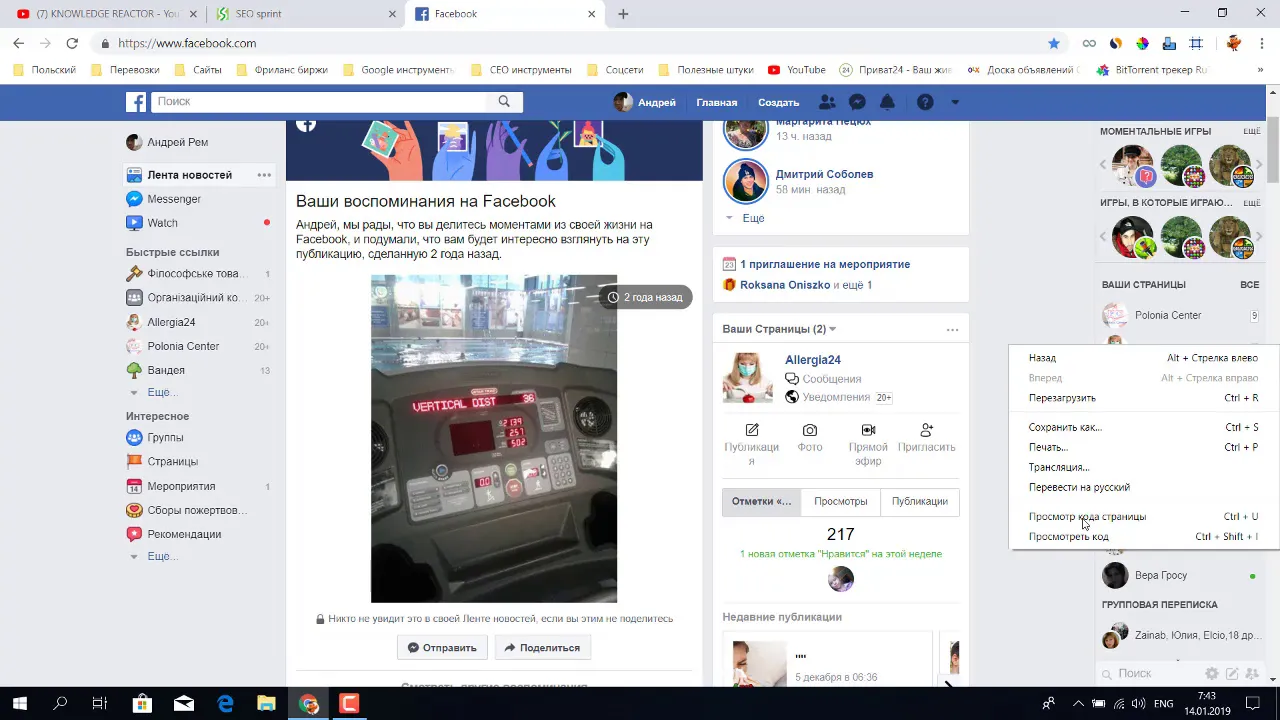Click Поделиться button under memory
The image size is (1280, 720).
point(542,647)
